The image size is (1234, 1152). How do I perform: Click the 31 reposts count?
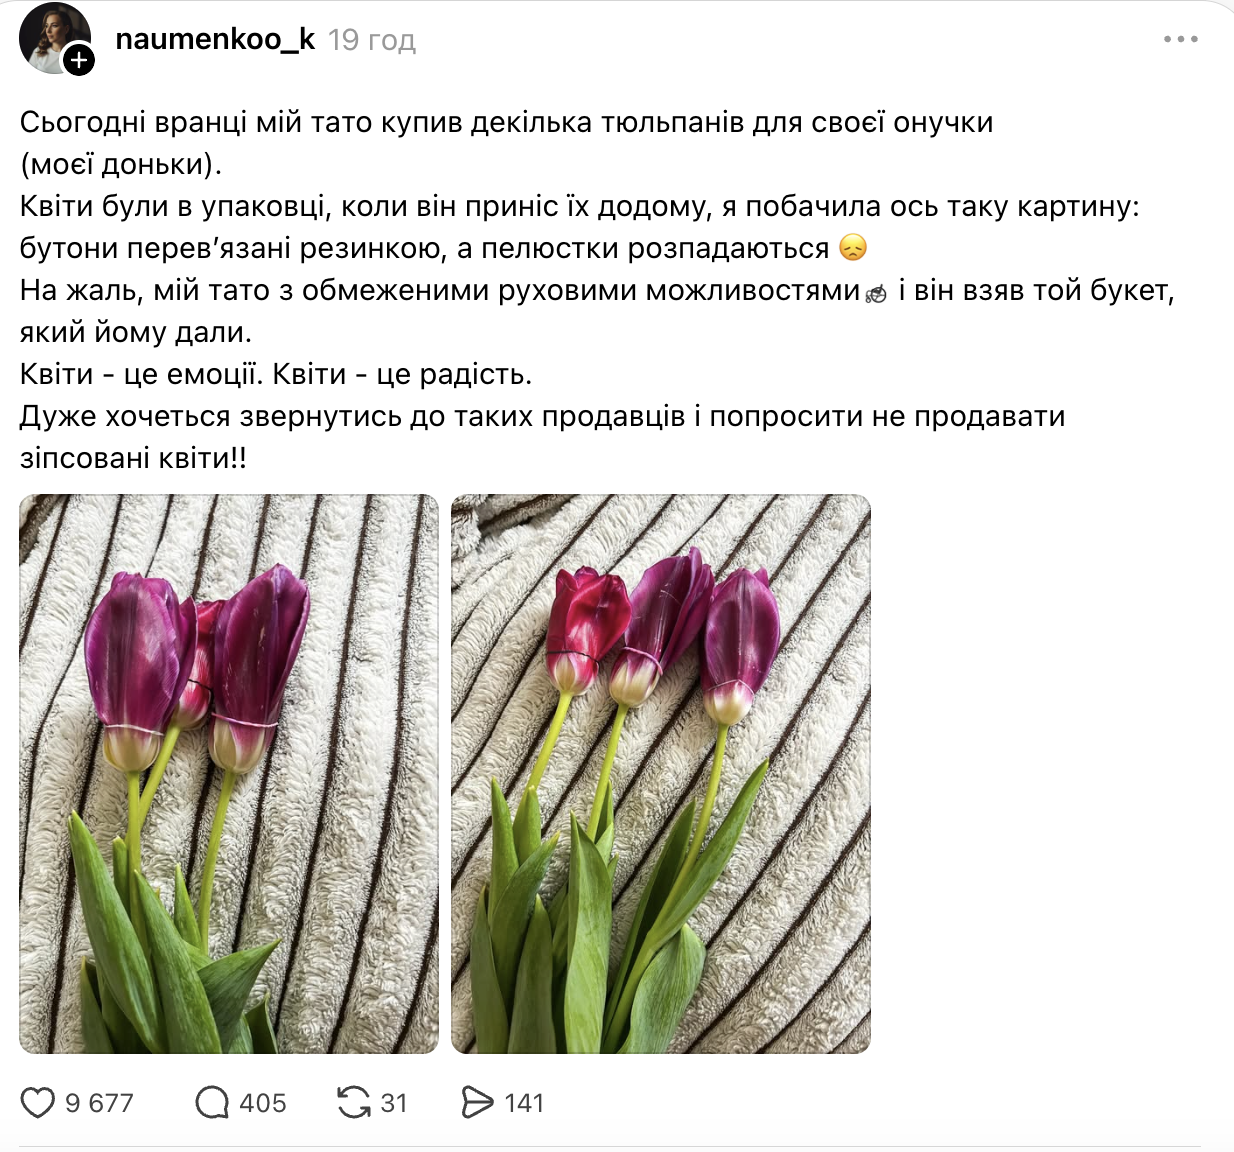point(394,1103)
